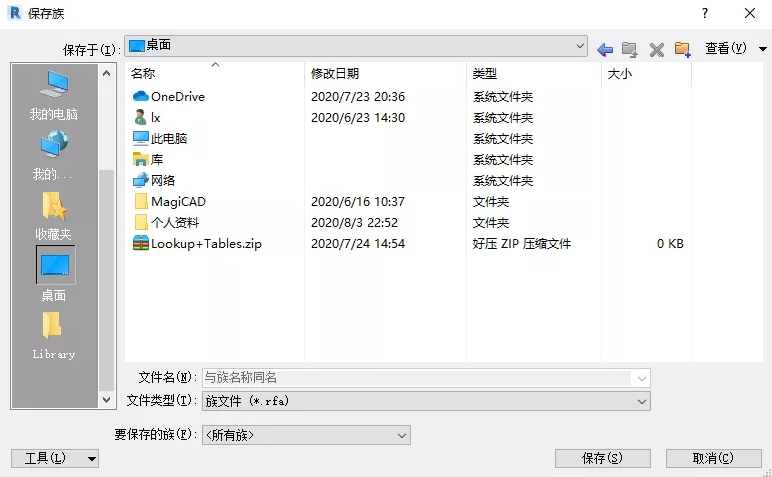Click the MagiCAD folder icon

[141, 201]
